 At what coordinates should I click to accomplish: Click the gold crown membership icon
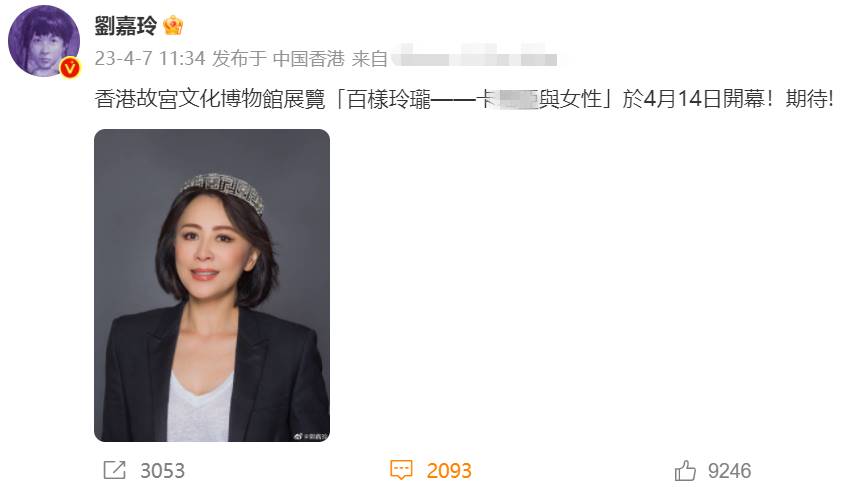point(173,25)
